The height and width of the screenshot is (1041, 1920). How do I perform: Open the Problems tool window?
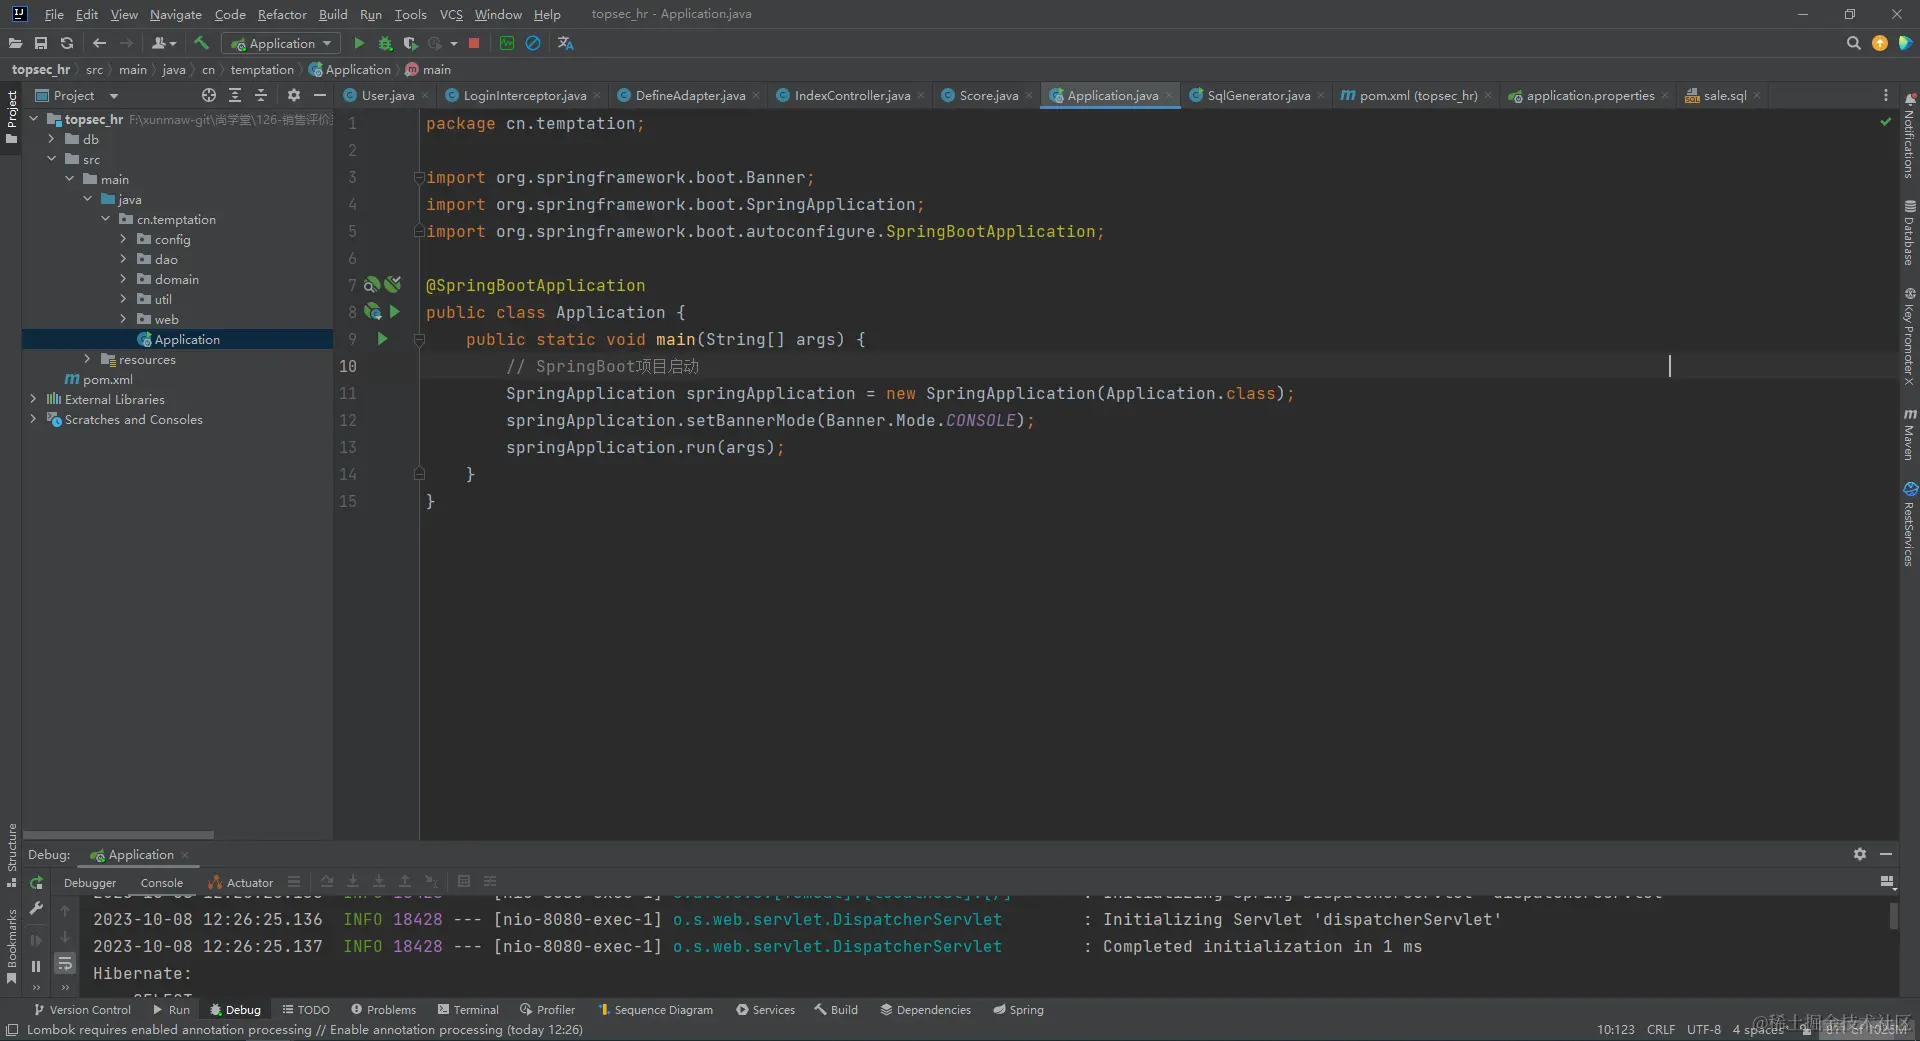pos(383,1009)
